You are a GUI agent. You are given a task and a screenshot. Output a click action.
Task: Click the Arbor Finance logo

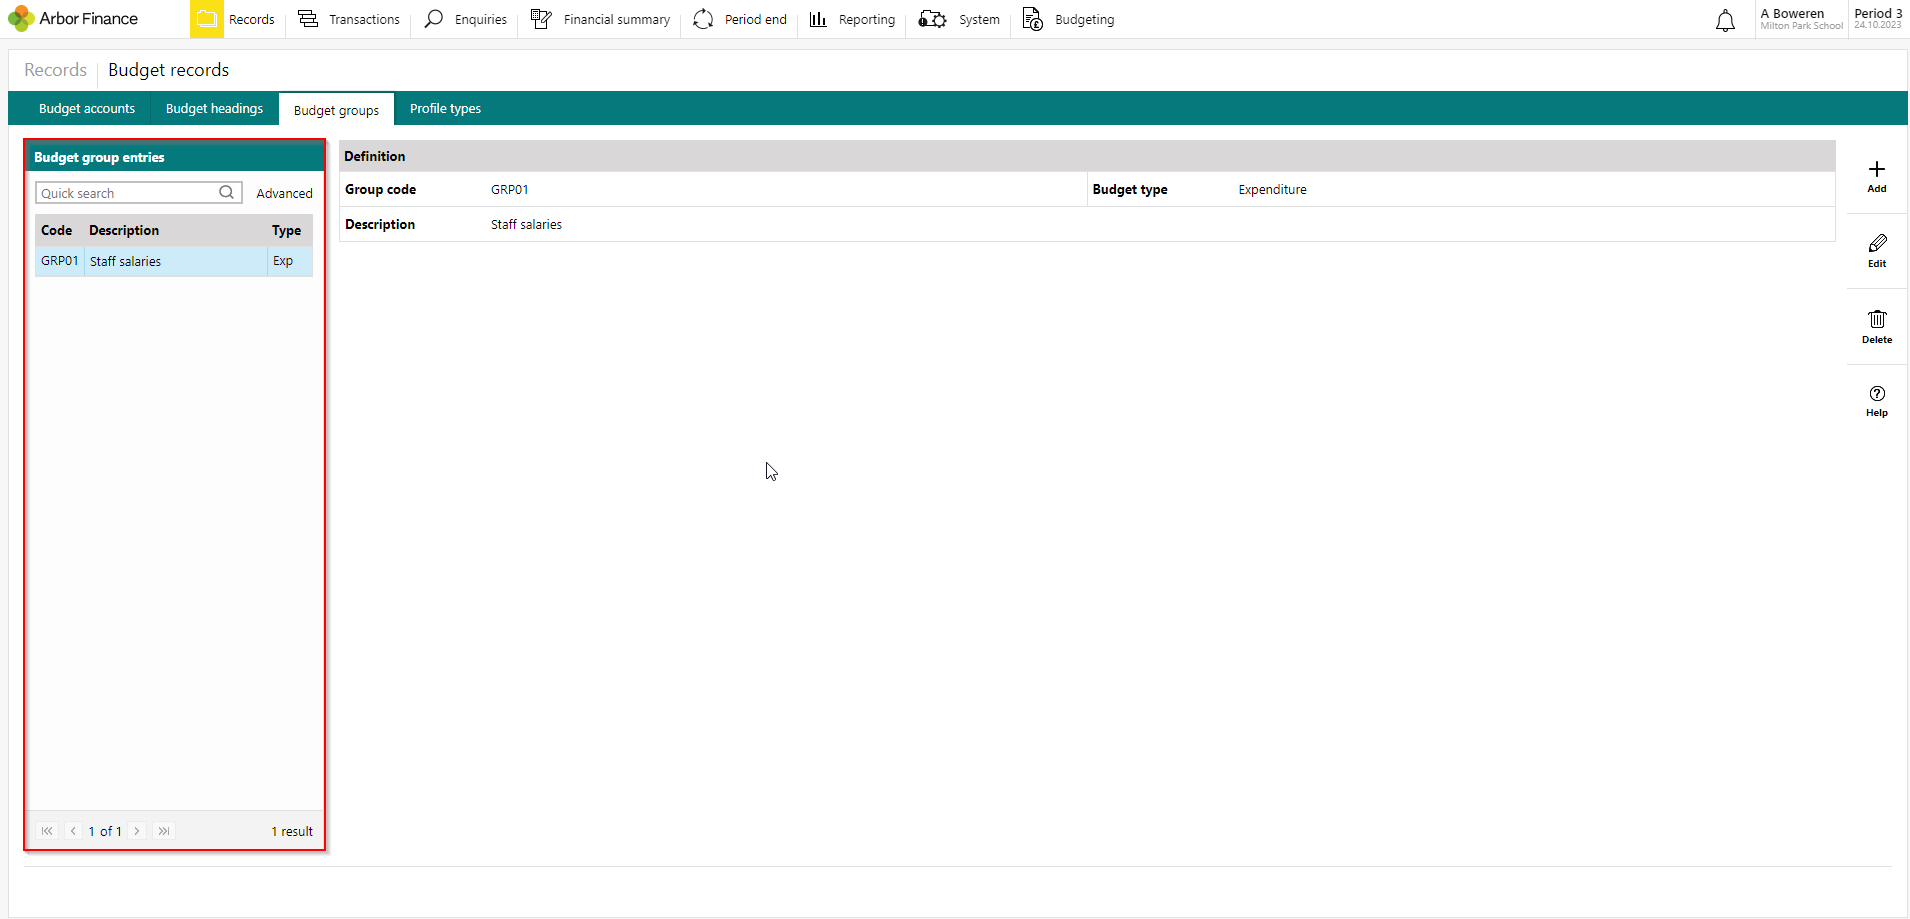[74, 19]
